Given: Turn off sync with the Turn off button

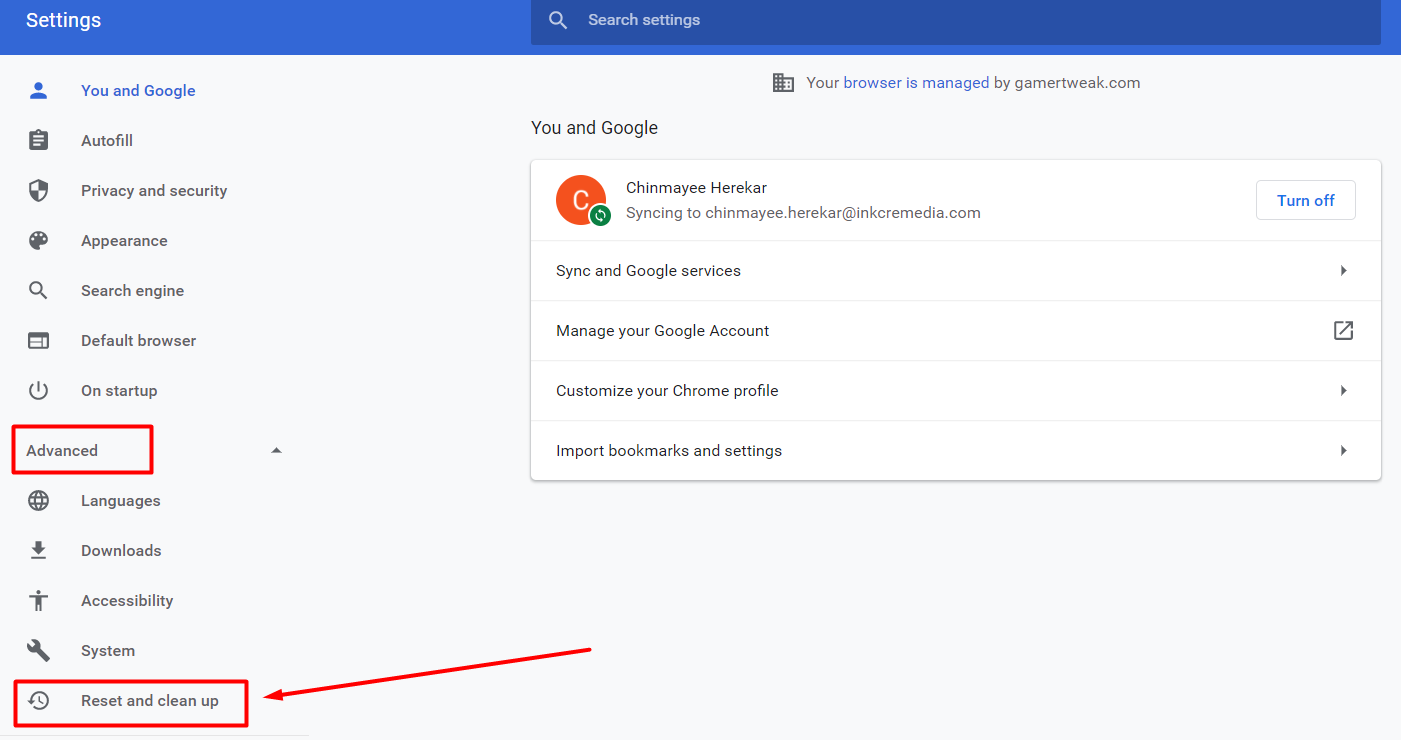Looking at the screenshot, I should tap(1305, 200).
